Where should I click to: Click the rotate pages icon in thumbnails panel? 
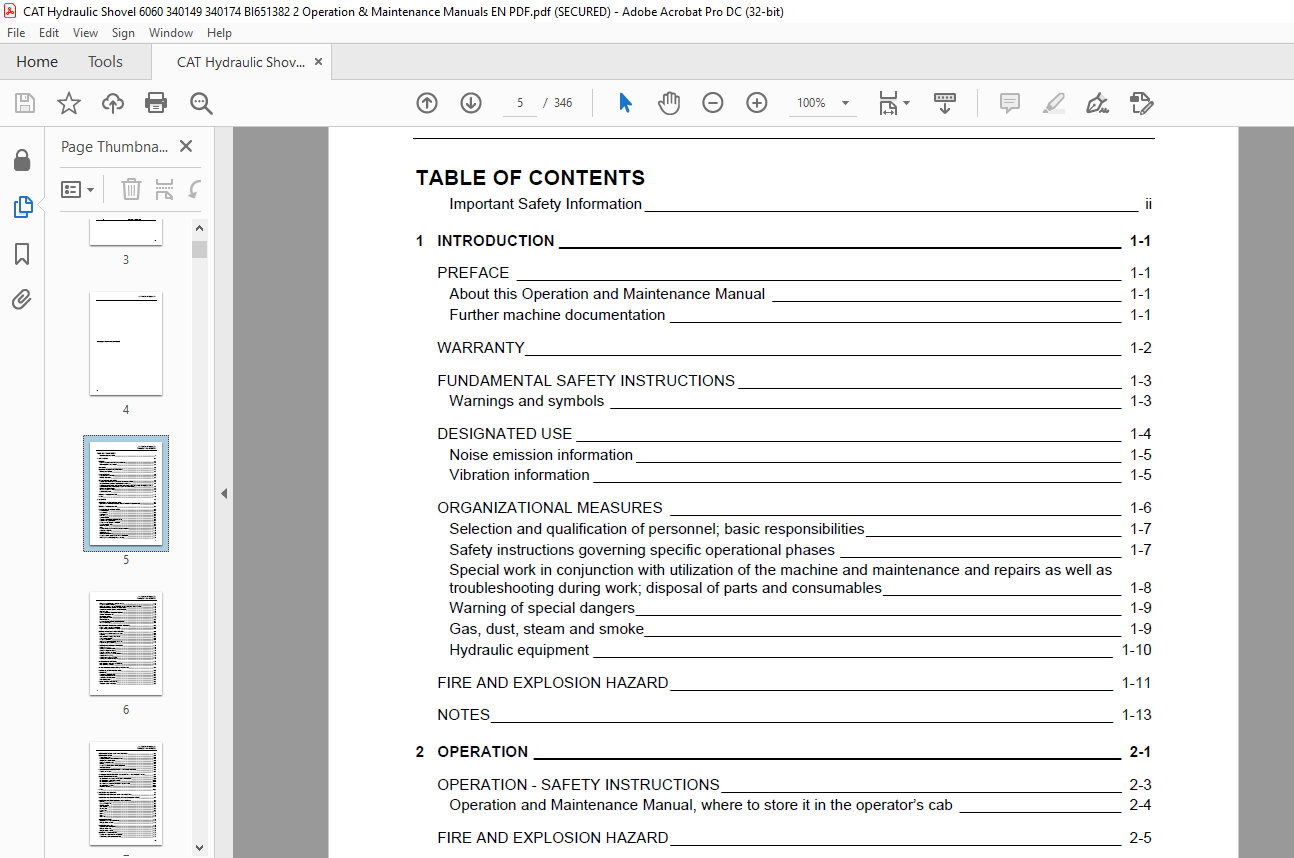pyautogui.click(x=195, y=189)
